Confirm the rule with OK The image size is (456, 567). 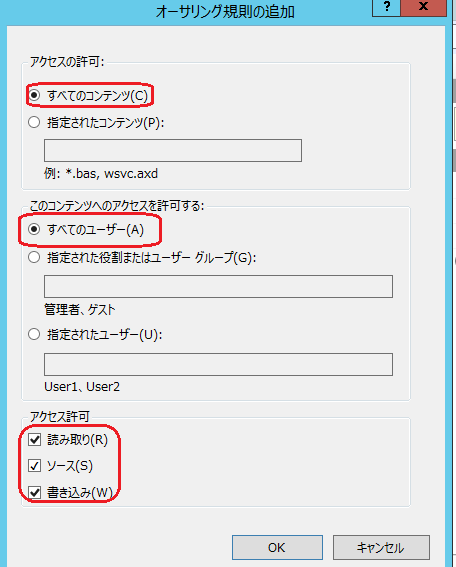click(277, 547)
